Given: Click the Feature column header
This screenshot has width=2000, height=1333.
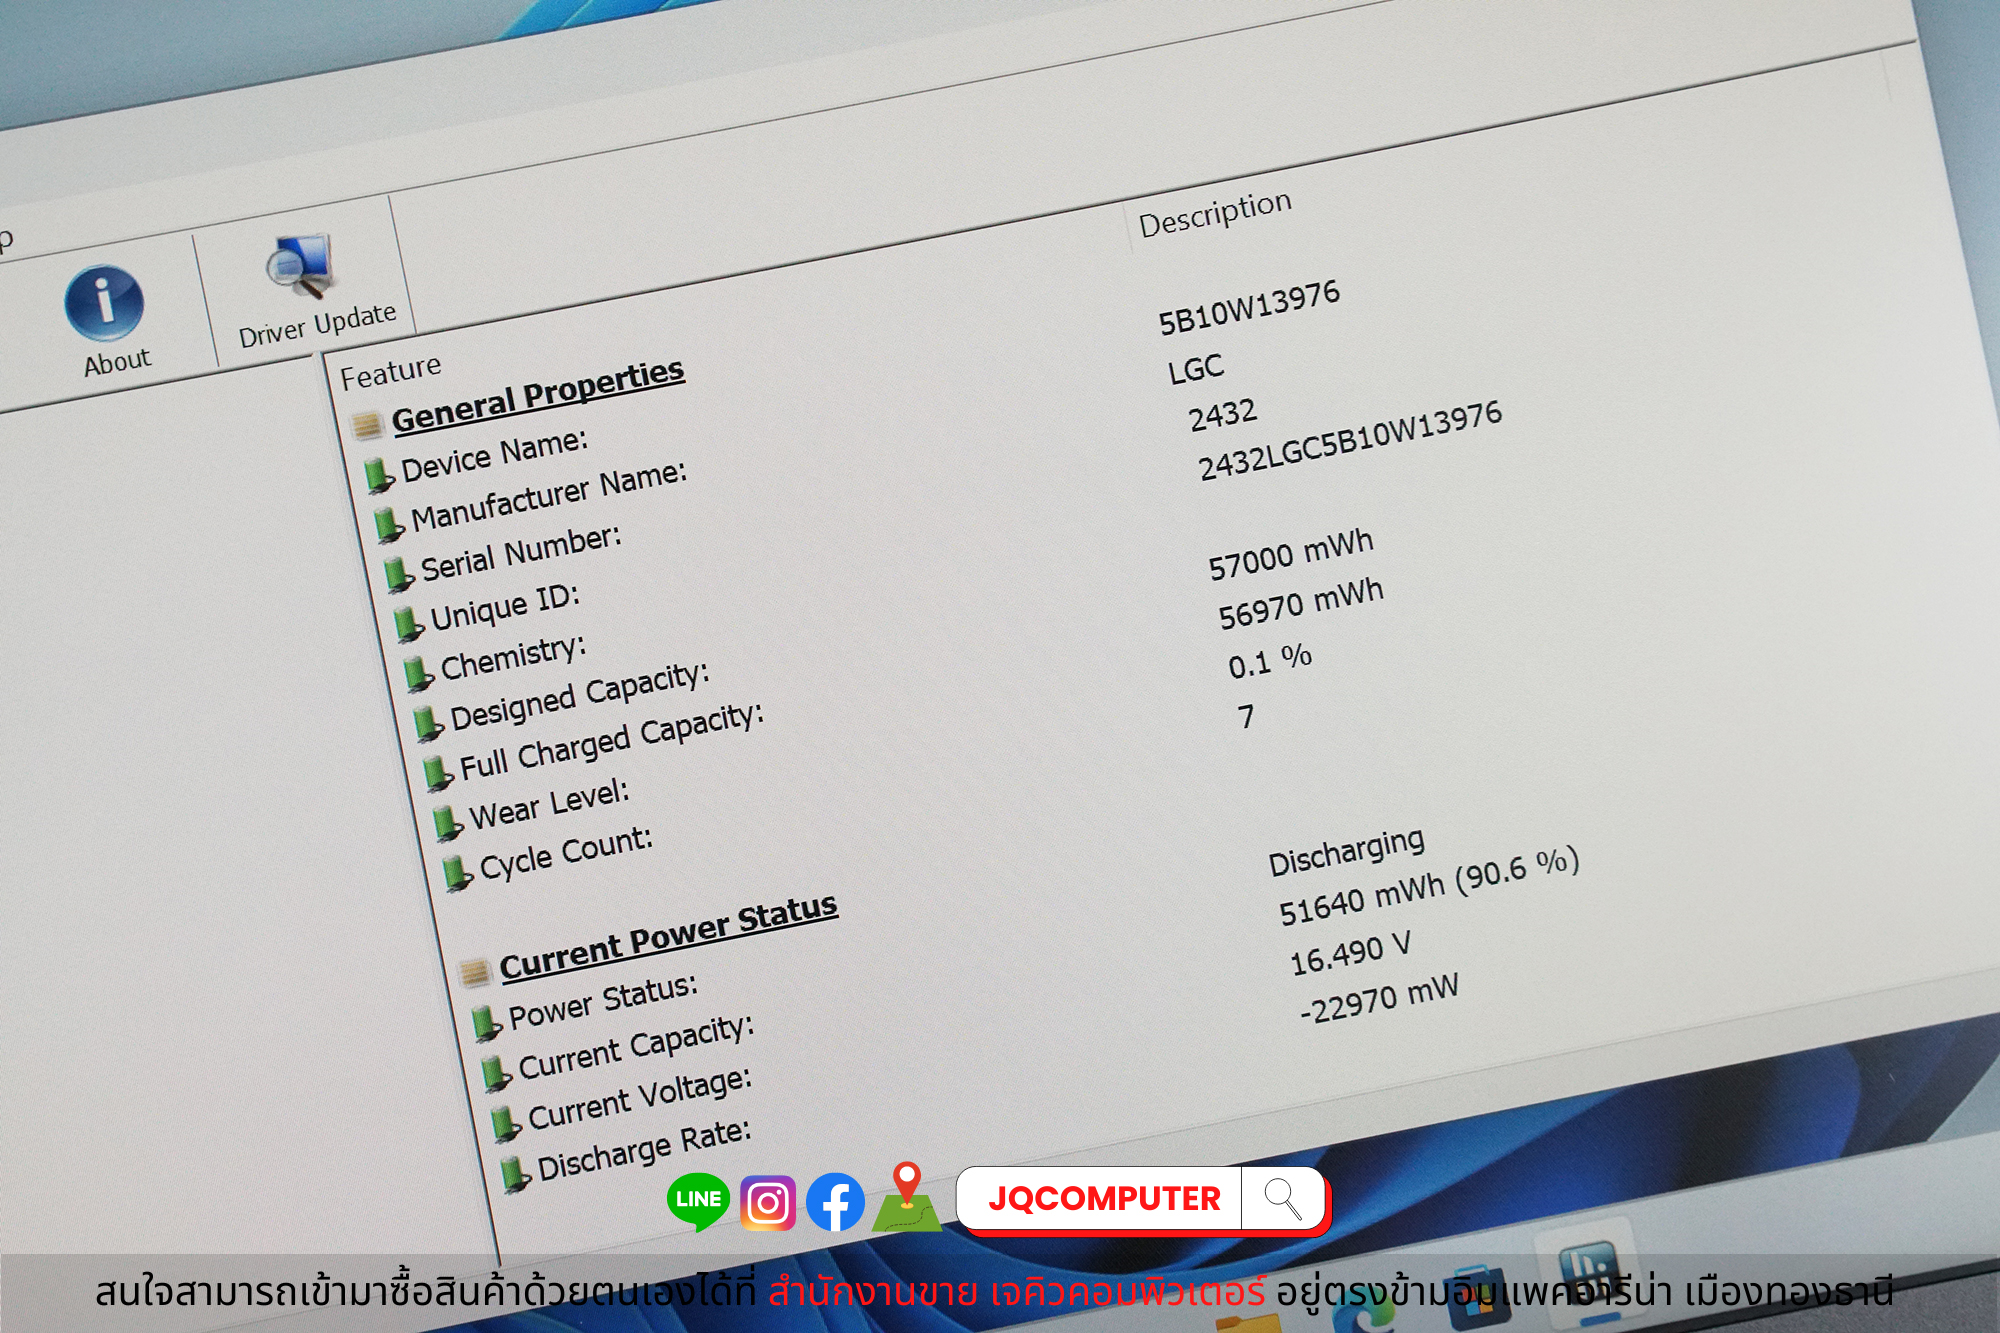Looking at the screenshot, I should tap(390, 372).
